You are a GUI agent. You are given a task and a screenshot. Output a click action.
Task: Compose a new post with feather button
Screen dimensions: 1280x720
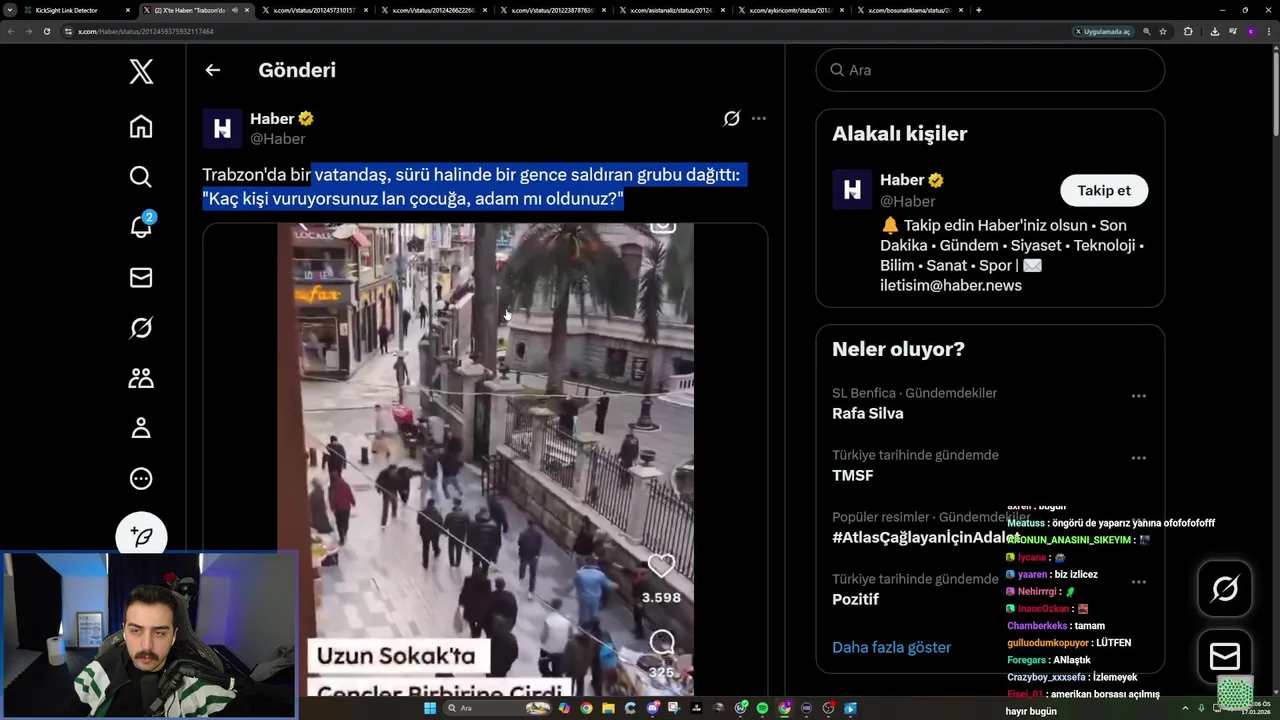pos(141,537)
